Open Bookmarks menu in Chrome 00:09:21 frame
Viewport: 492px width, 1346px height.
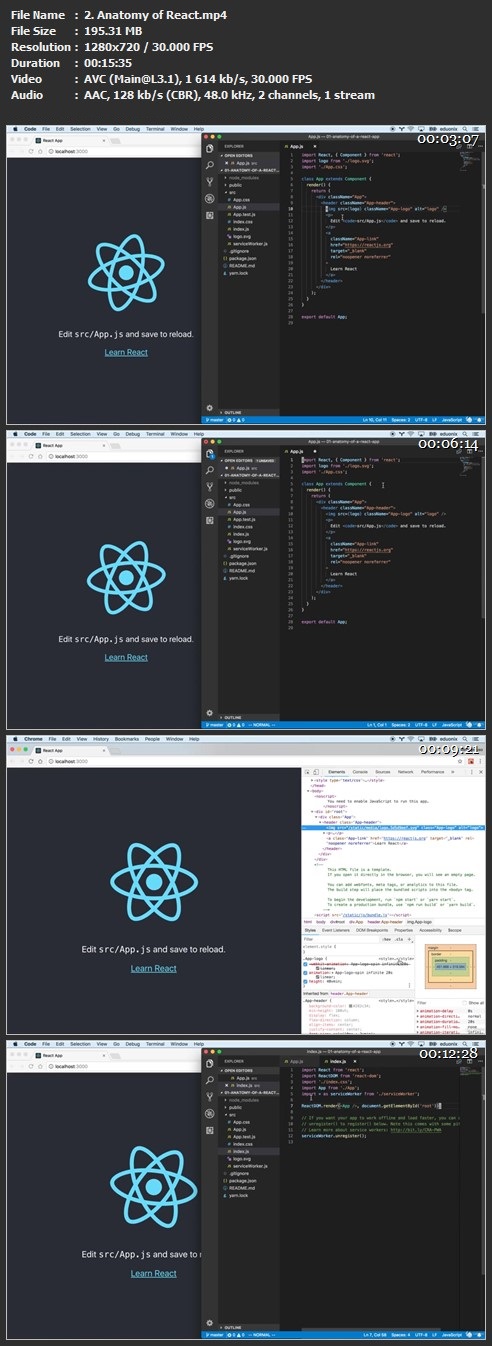pyautogui.click(x=127, y=740)
